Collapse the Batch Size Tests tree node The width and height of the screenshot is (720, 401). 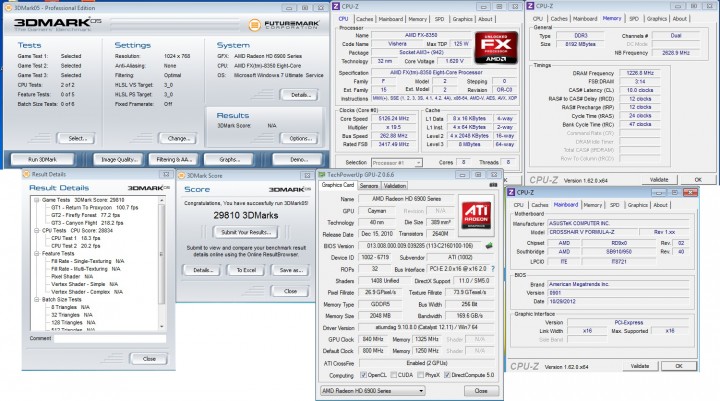tap(36, 299)
